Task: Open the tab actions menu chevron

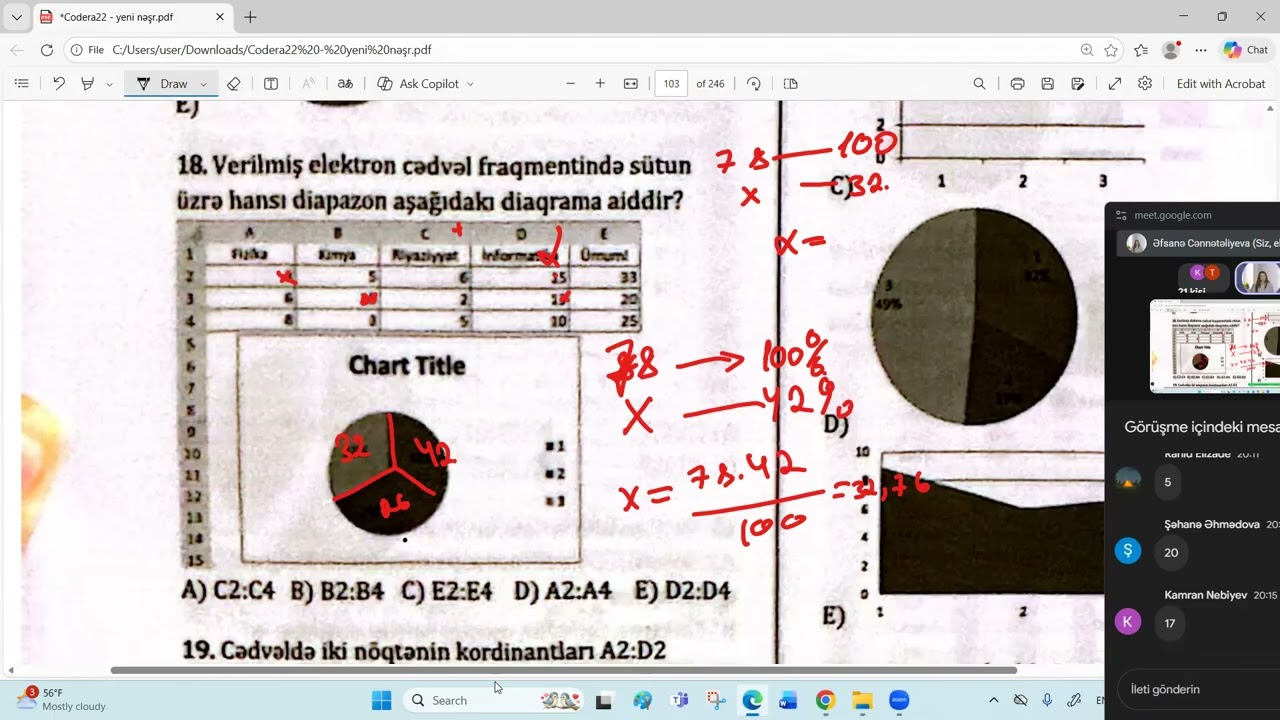Action: [16, 17]
